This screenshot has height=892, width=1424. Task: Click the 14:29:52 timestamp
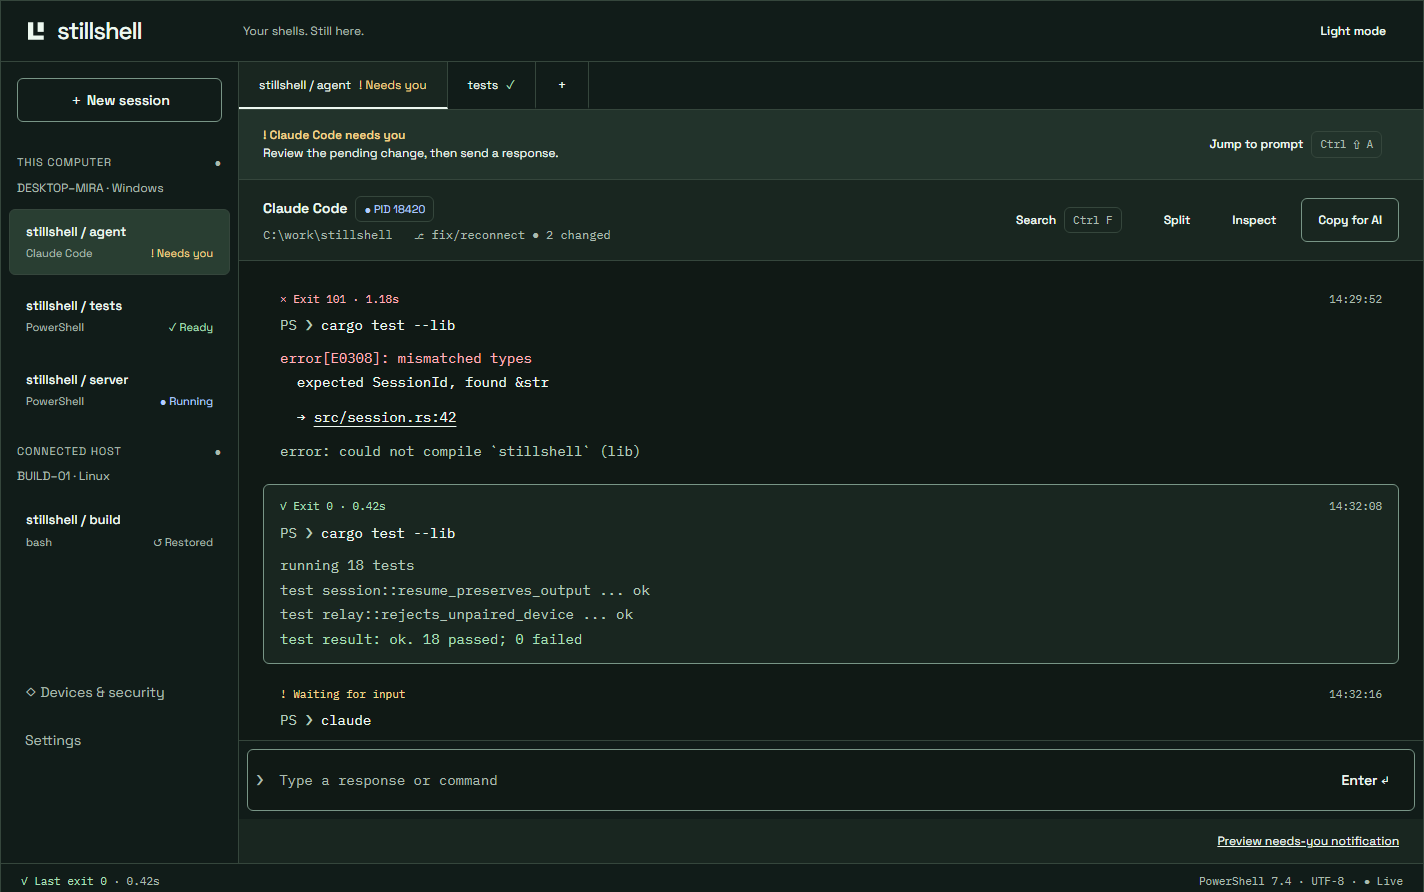[1355, 299]
